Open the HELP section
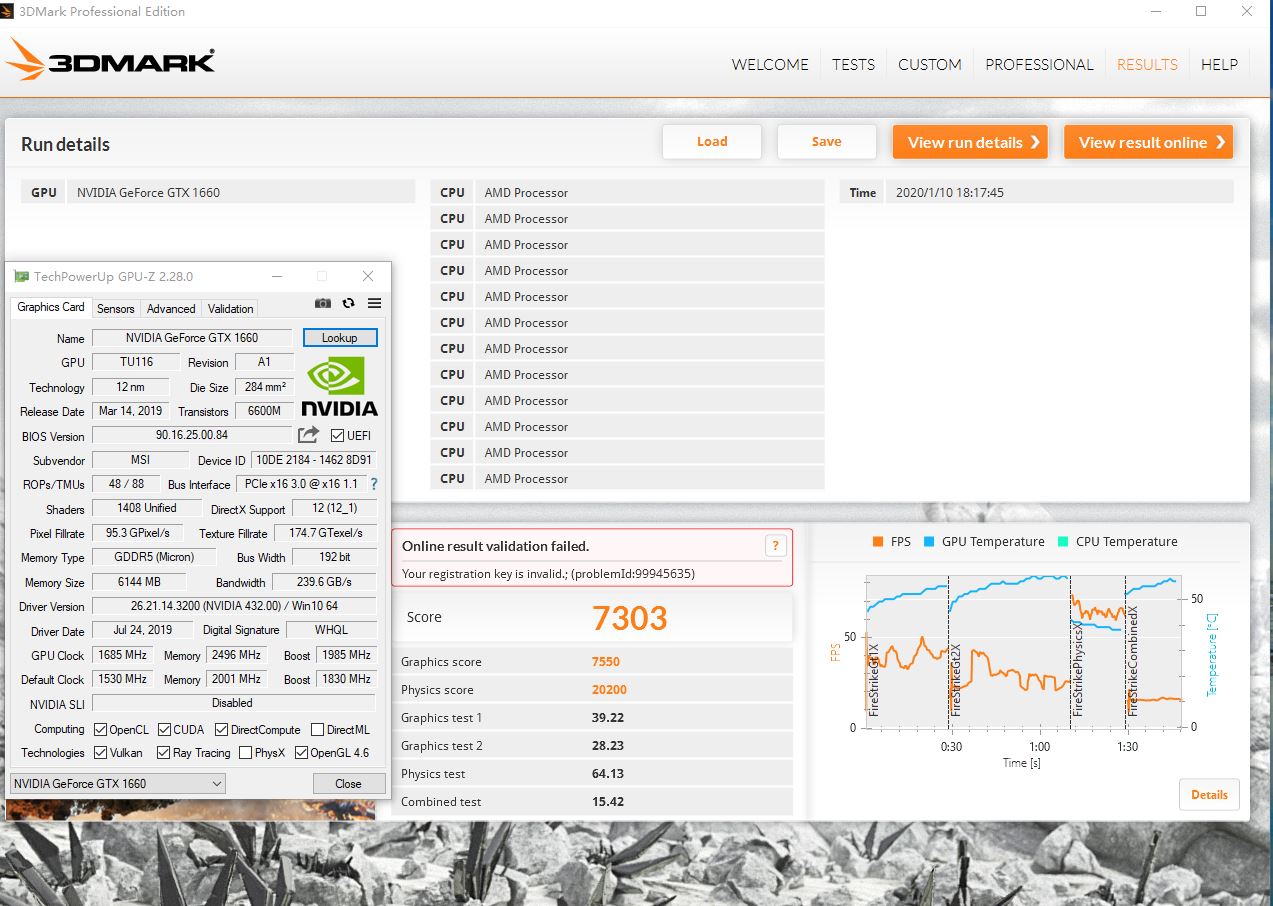 click(x=1219, y=64)
